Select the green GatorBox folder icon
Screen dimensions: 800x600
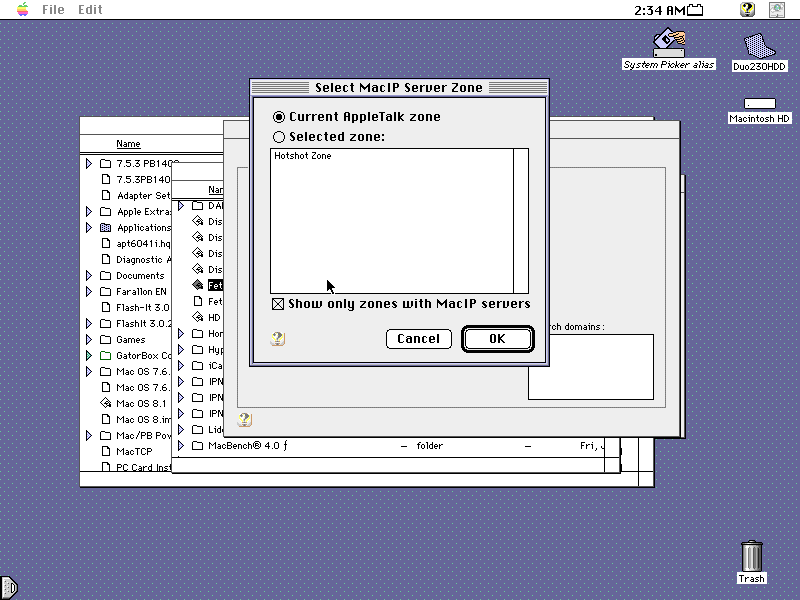tap(106, 355)
